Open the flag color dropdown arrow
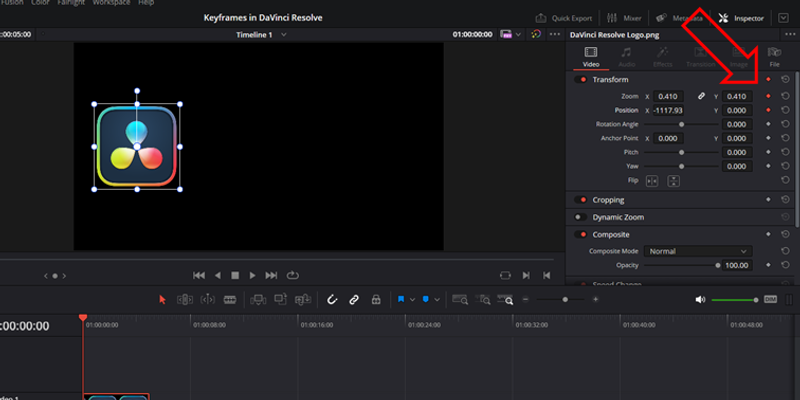The height and width of the screenshot is (400, 800). (x=414, y=299)
